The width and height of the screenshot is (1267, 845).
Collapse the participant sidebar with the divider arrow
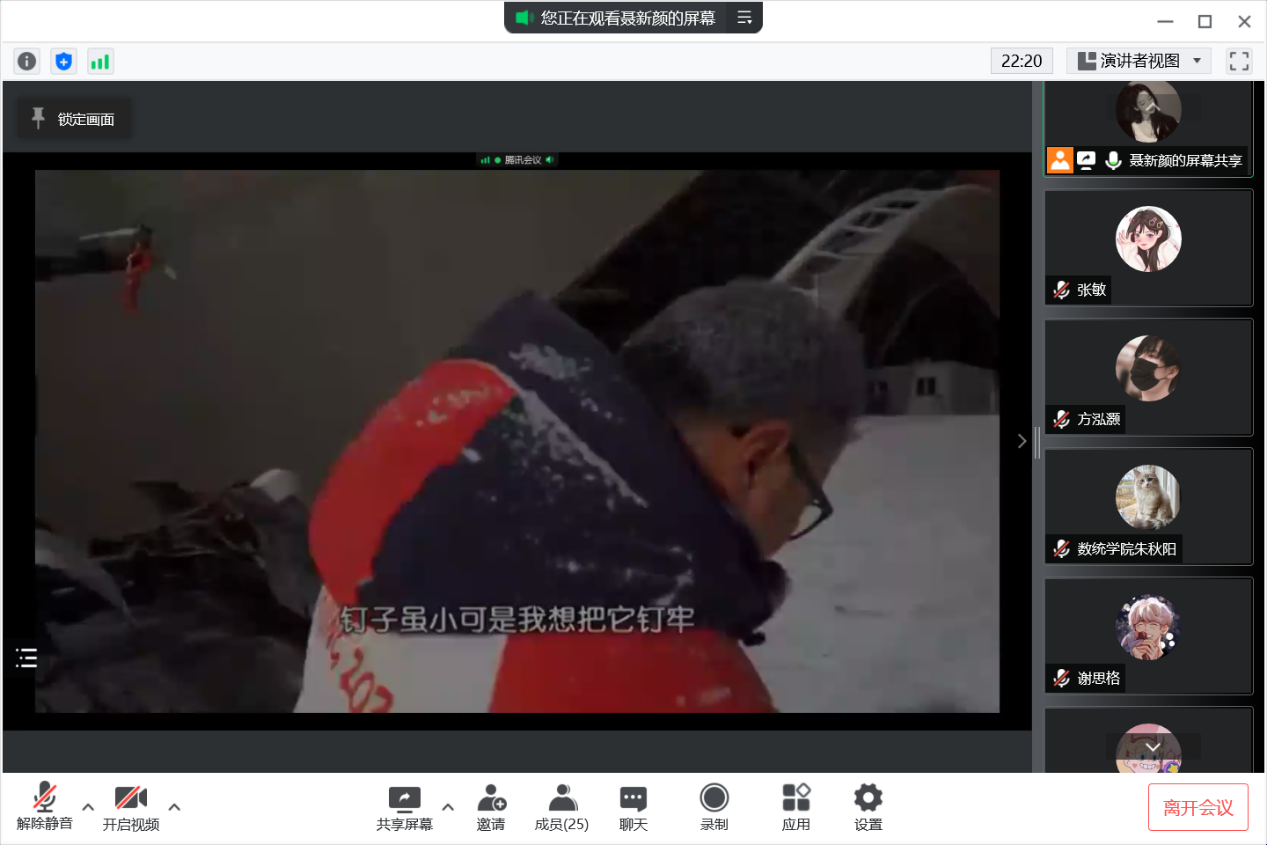(1021, 441)
